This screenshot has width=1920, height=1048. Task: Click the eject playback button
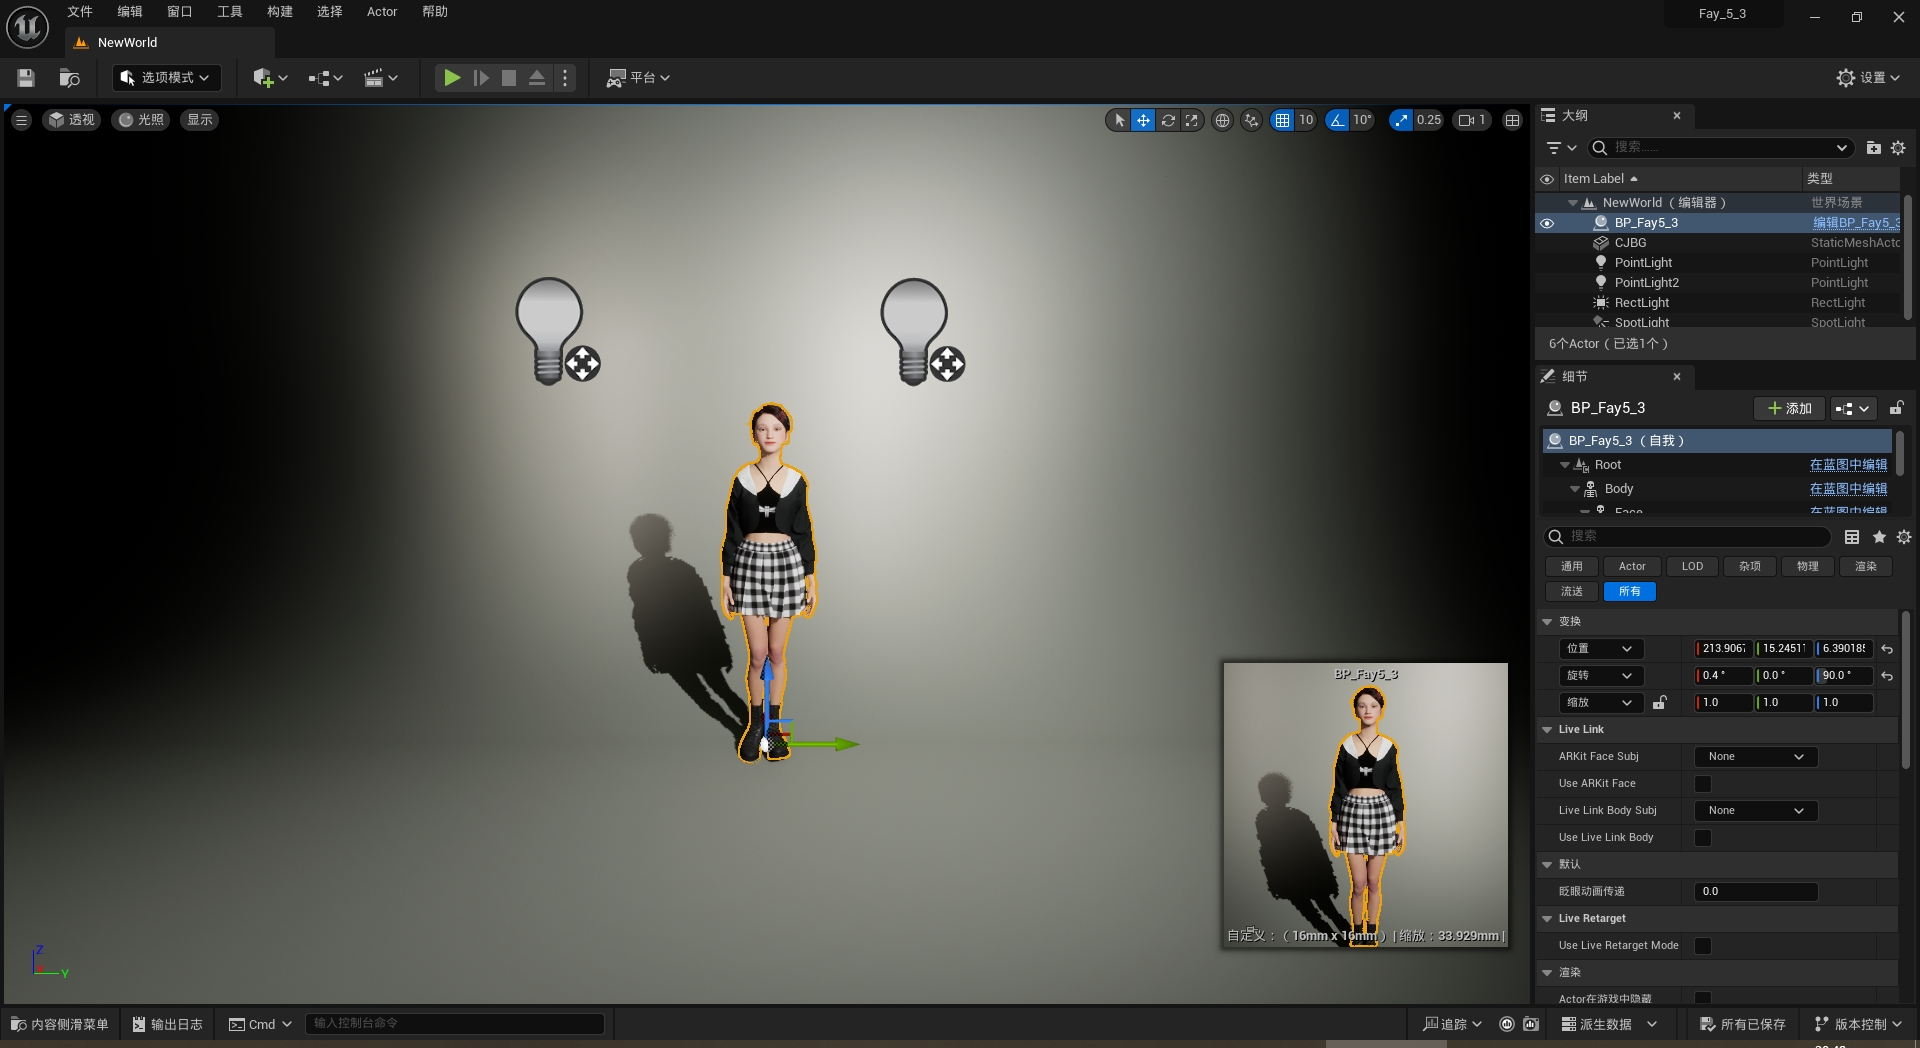(x=537, y=78)
